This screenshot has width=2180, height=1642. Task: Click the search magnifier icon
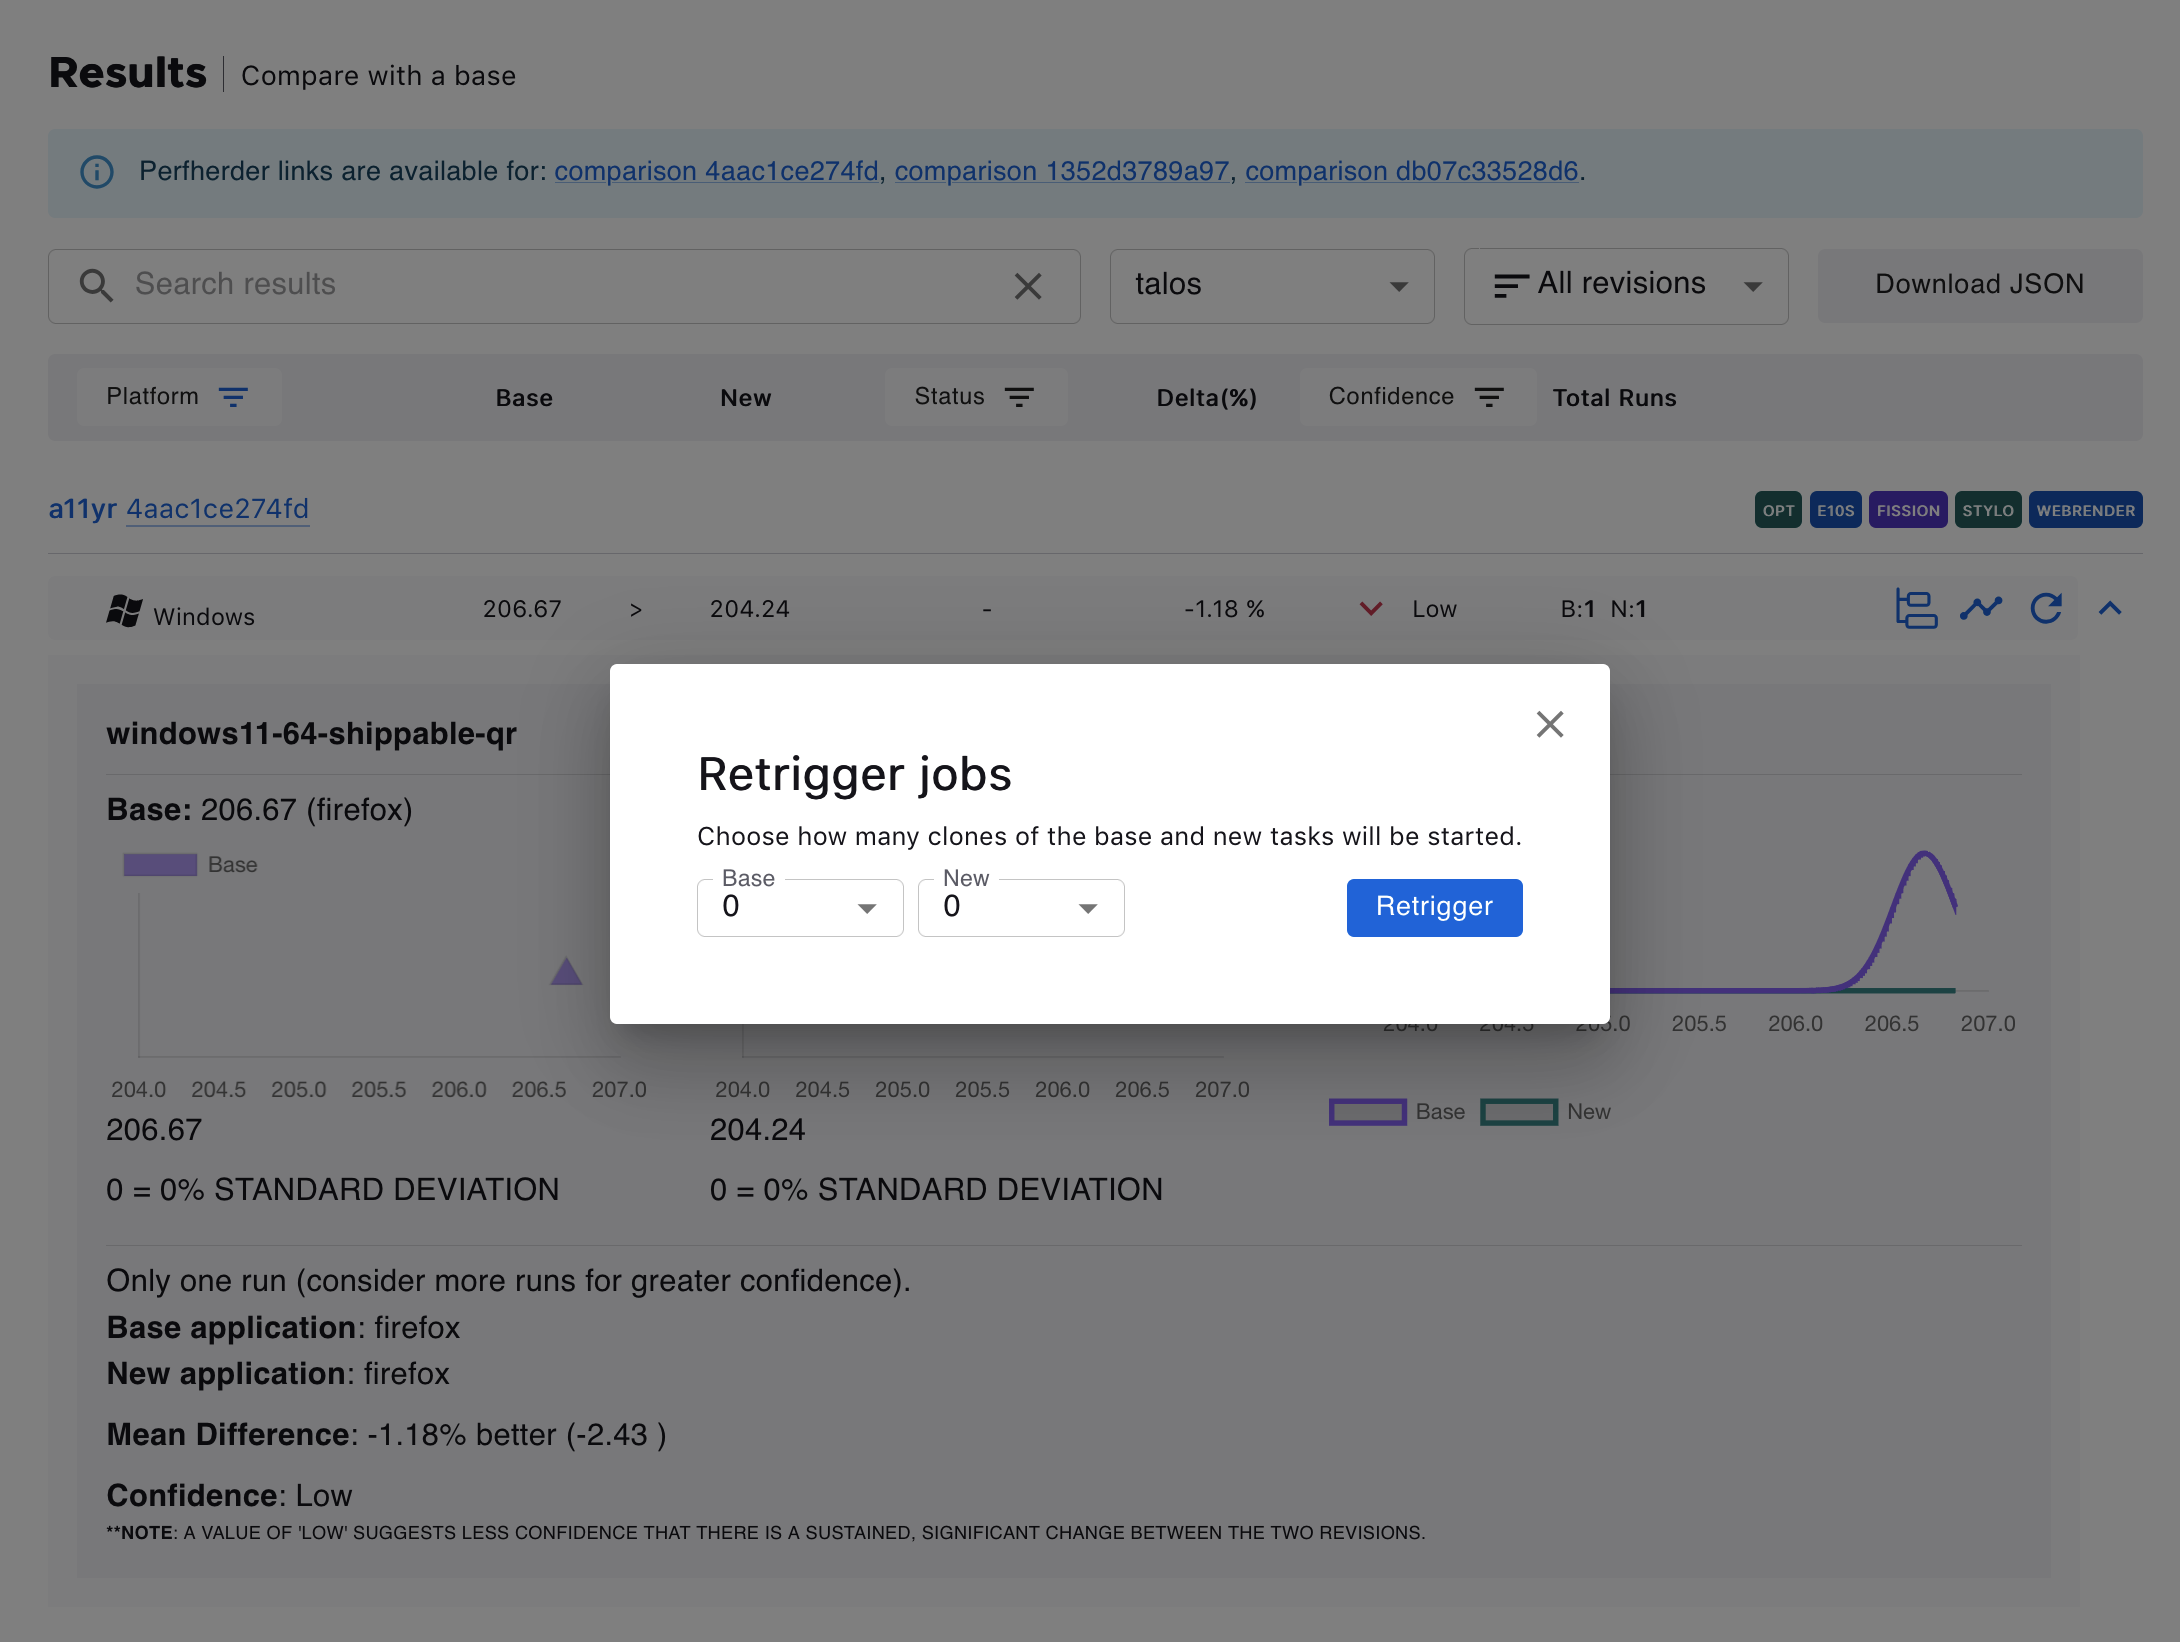coord(97,286)
